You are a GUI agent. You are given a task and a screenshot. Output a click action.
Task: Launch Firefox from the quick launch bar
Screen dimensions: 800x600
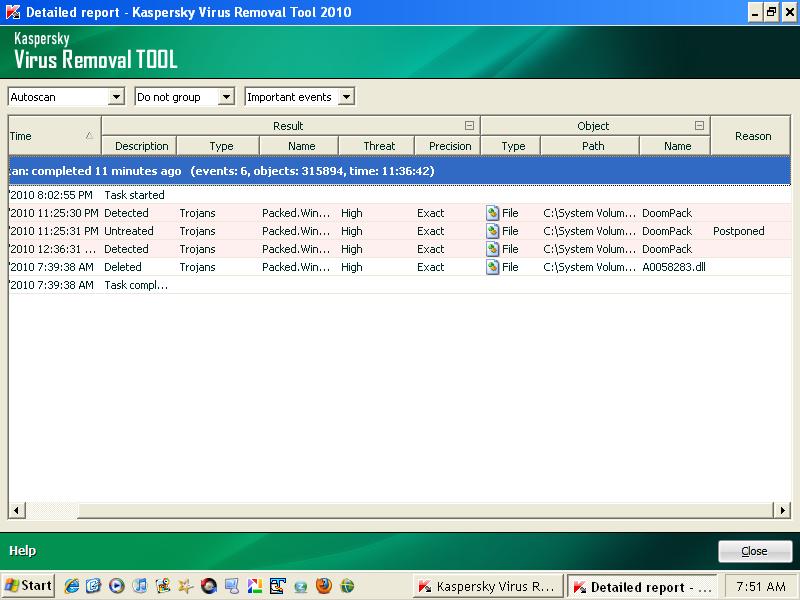coord(323,586)
